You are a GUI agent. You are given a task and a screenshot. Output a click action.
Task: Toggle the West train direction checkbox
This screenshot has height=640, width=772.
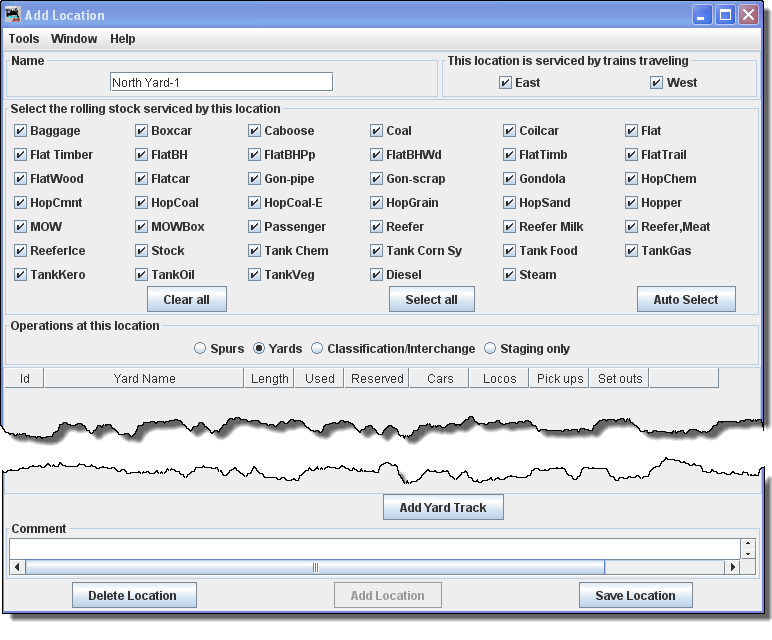pos(656,83)
